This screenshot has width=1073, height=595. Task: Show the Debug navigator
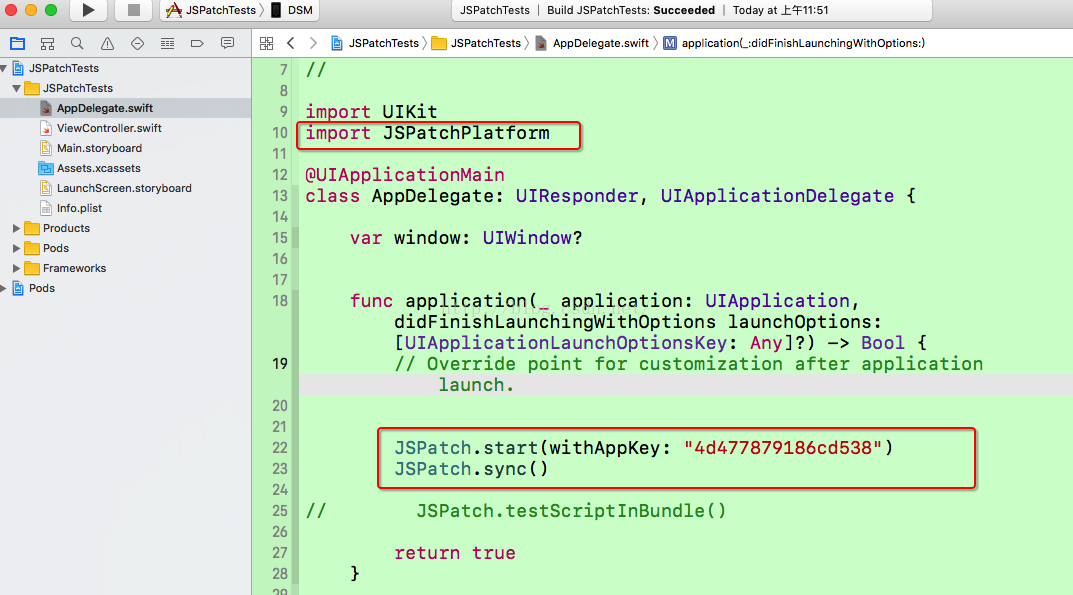168,44
